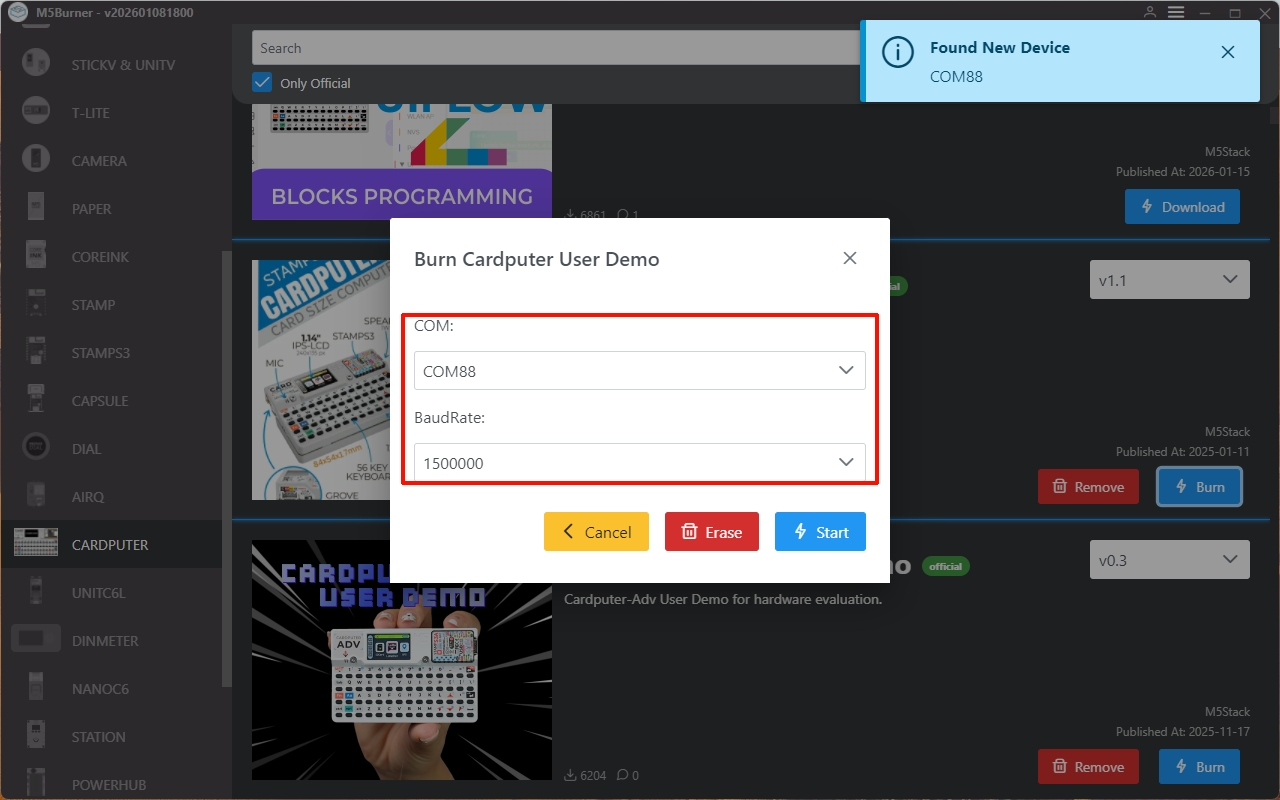Click the STAMPS3 device icon in sidebar
Screen dimensions: 1280x800
coord(36,352)
